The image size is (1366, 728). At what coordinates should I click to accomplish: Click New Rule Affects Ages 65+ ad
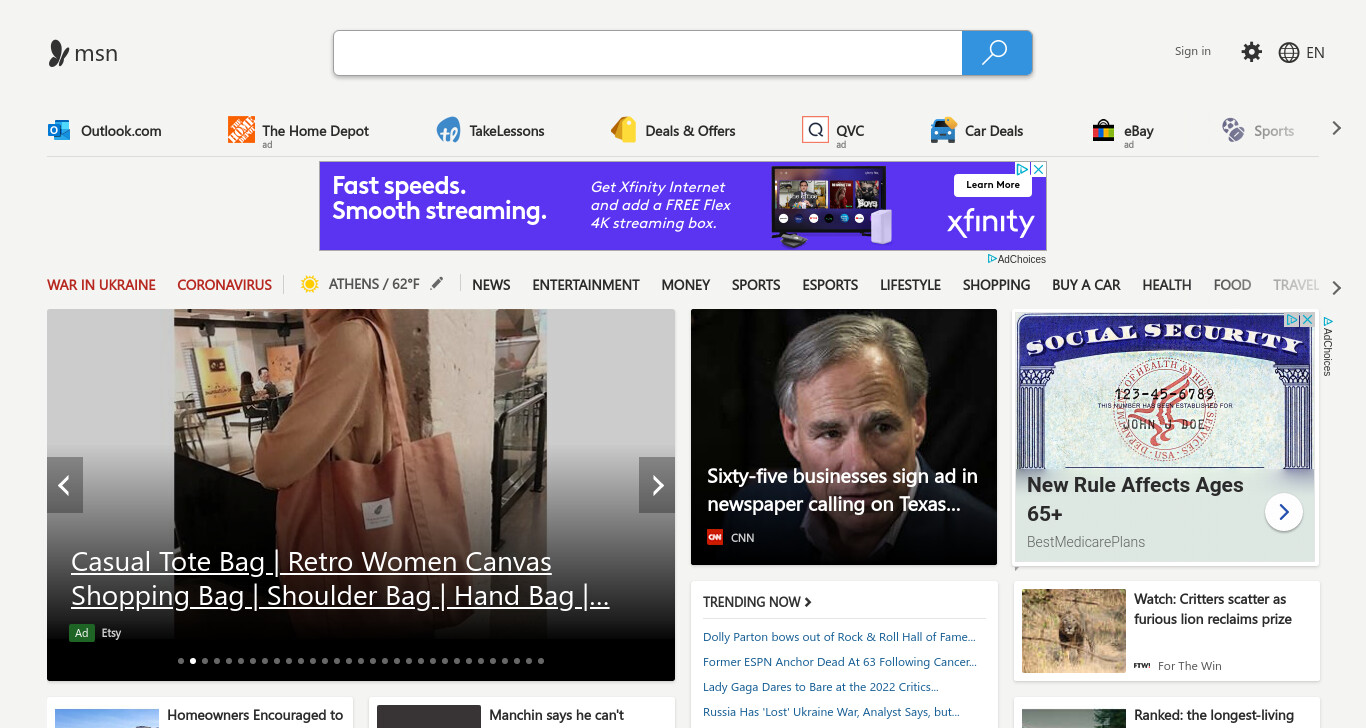tap(1135, 499)
